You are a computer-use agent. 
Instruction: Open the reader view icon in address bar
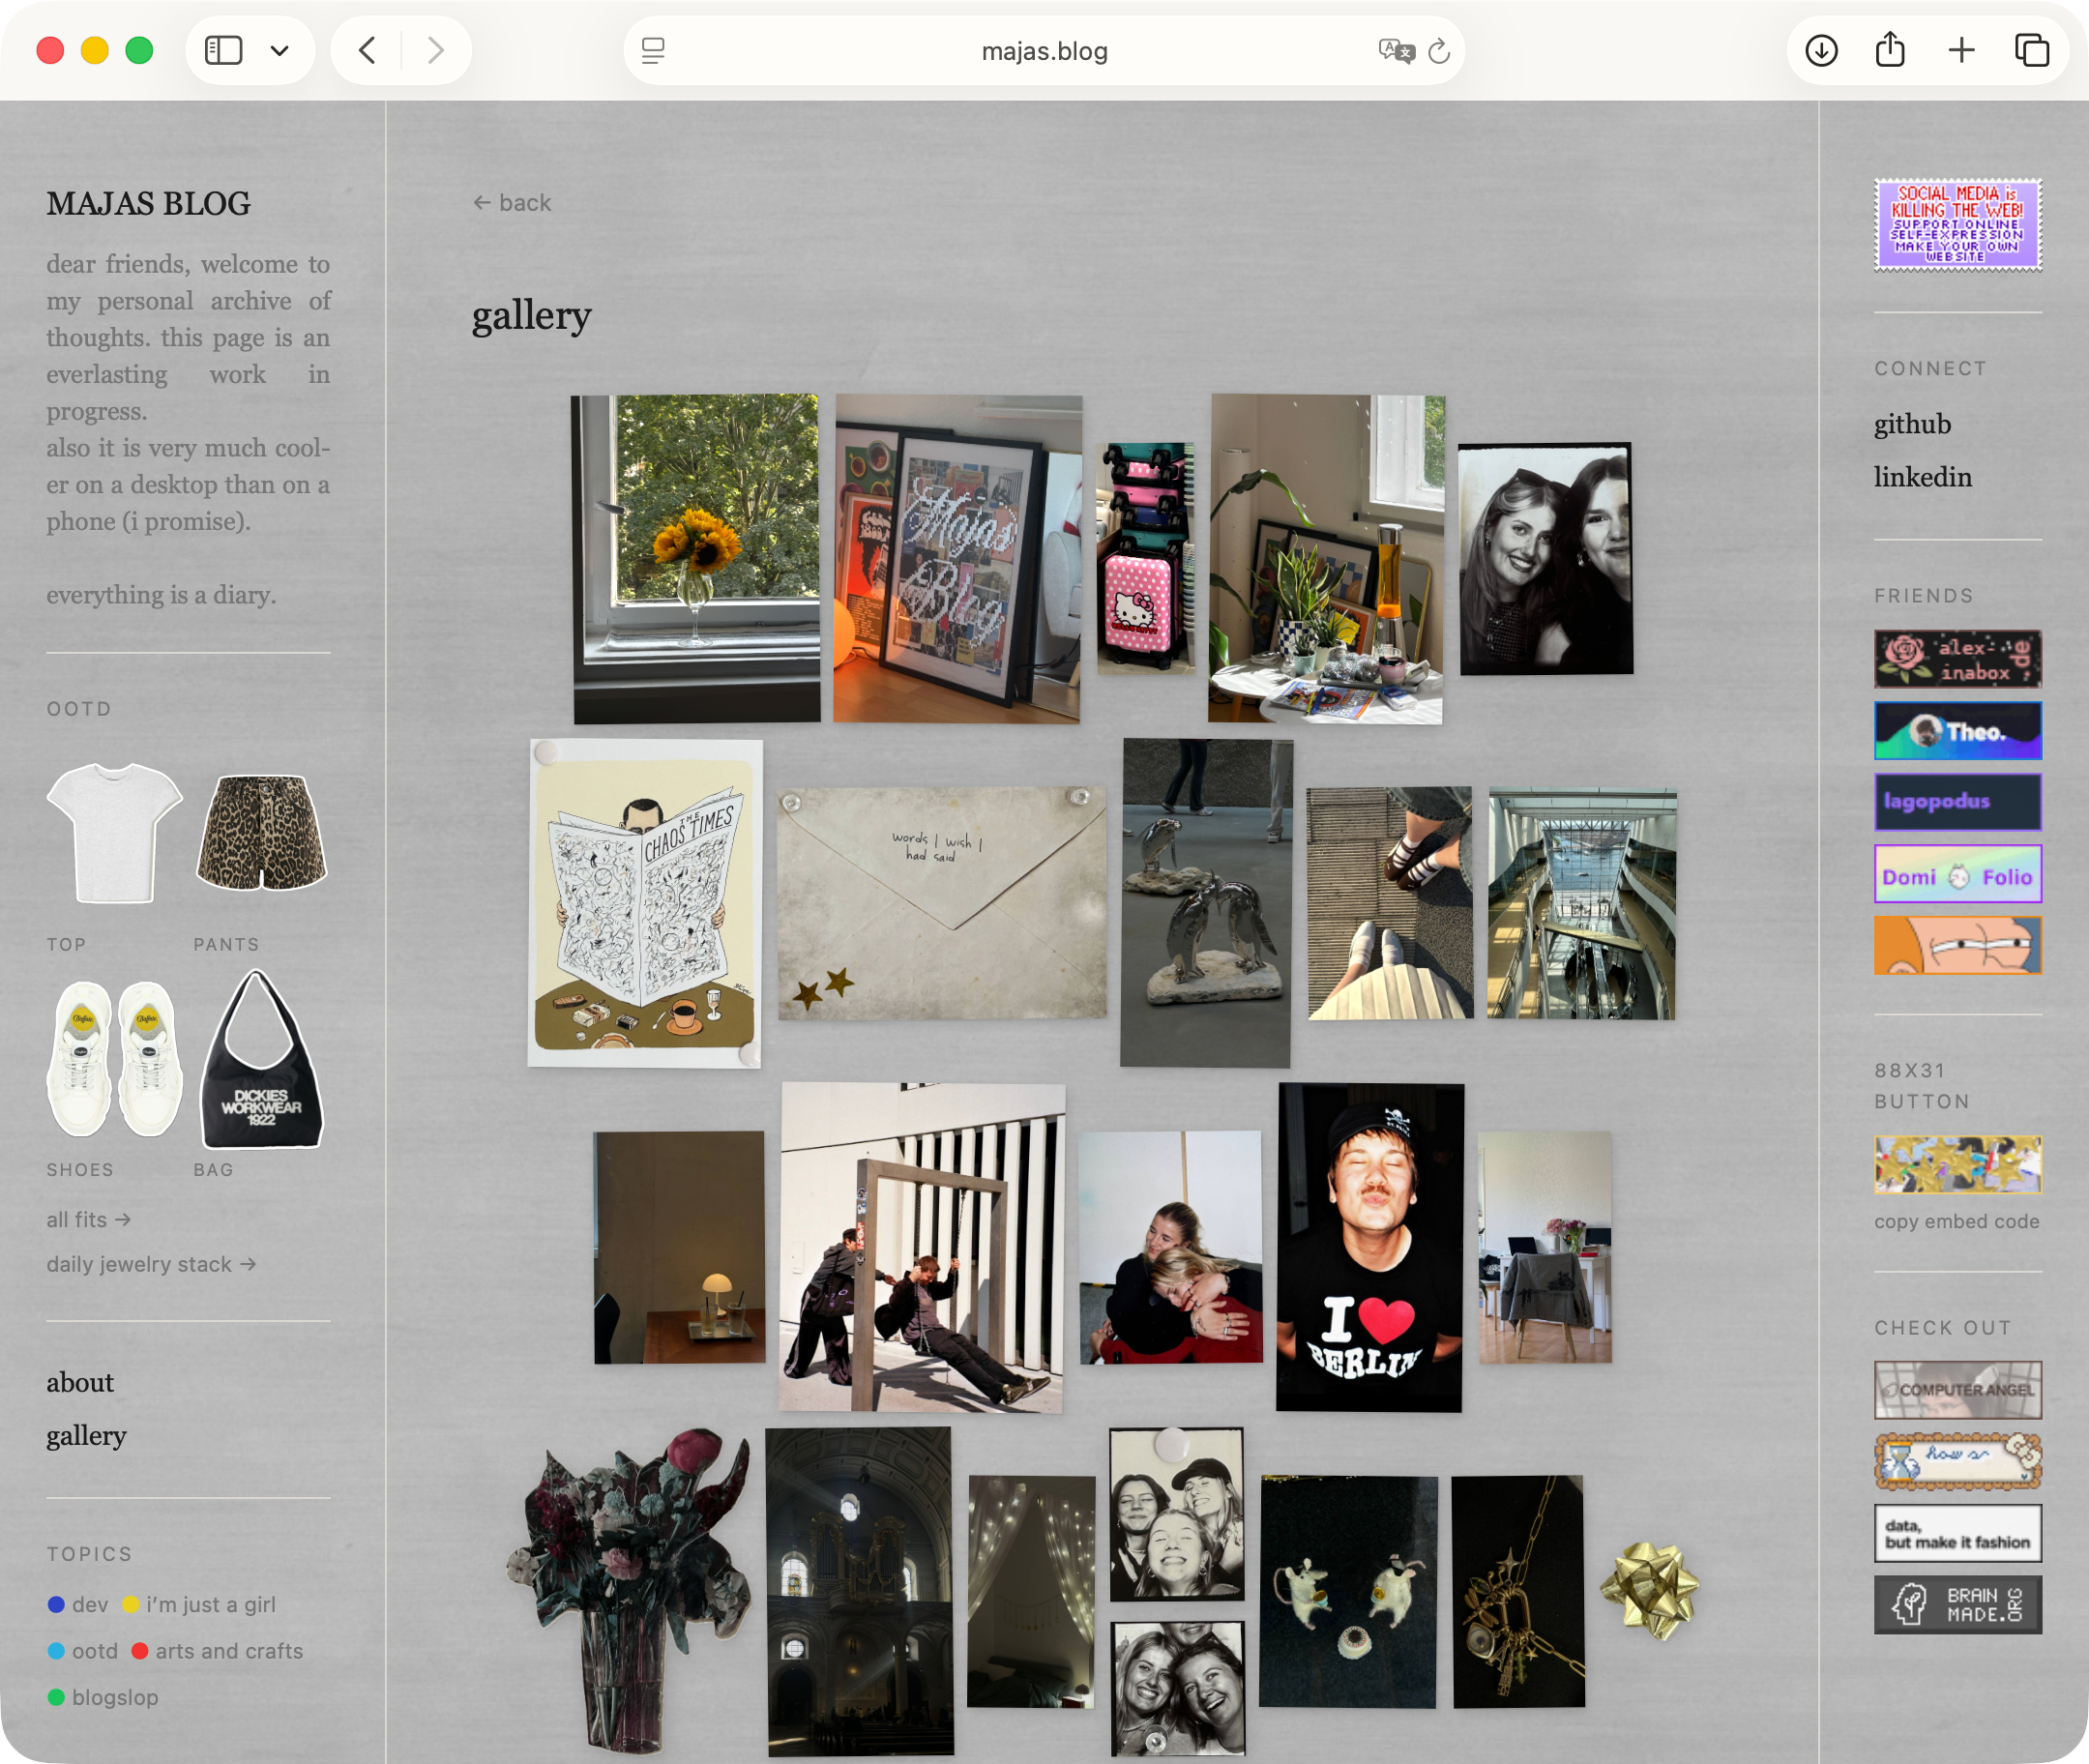(x=653, y=50)
